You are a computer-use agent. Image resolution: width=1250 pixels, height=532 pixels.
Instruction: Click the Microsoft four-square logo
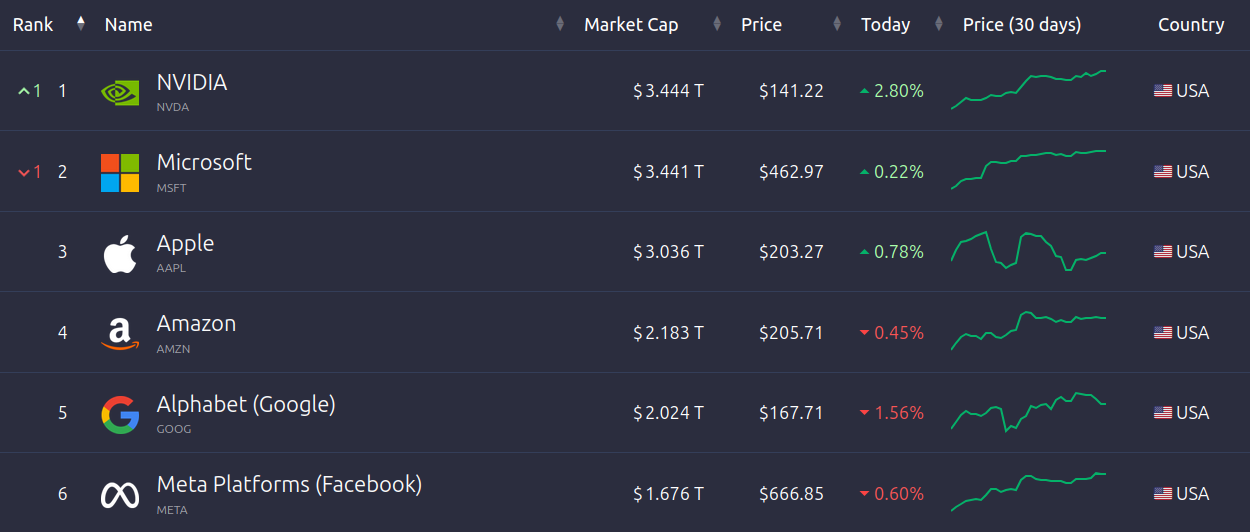(x=120, y=172)
